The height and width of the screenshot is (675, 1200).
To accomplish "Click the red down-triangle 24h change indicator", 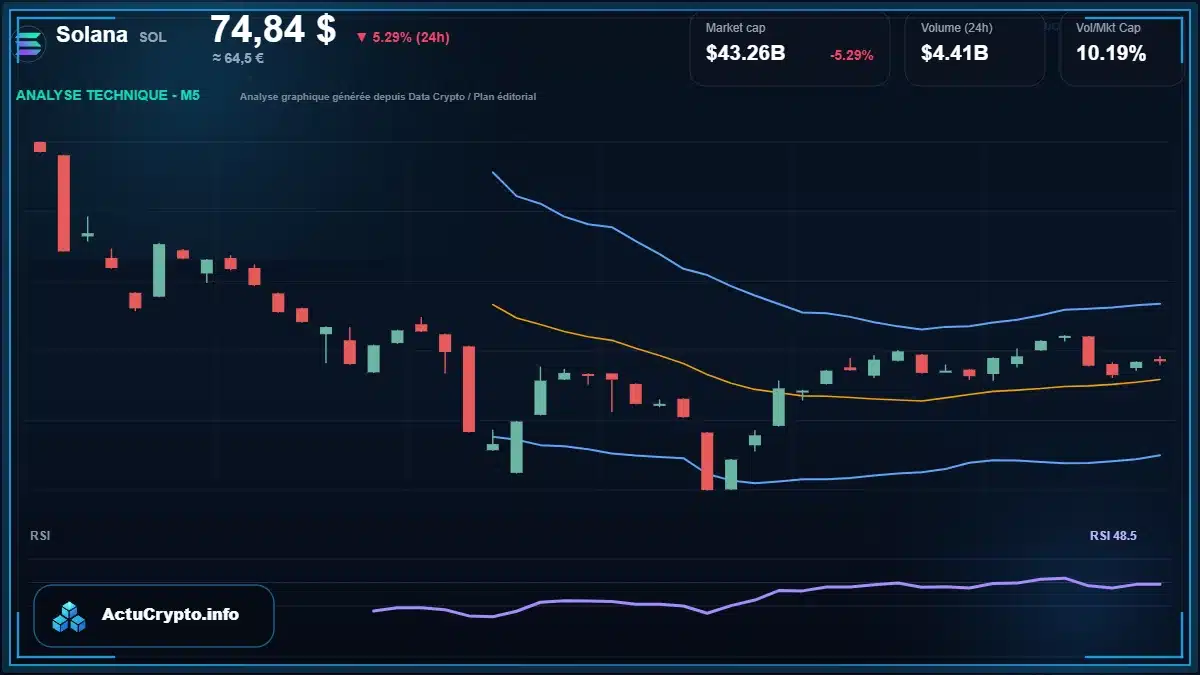I will 362,38.
